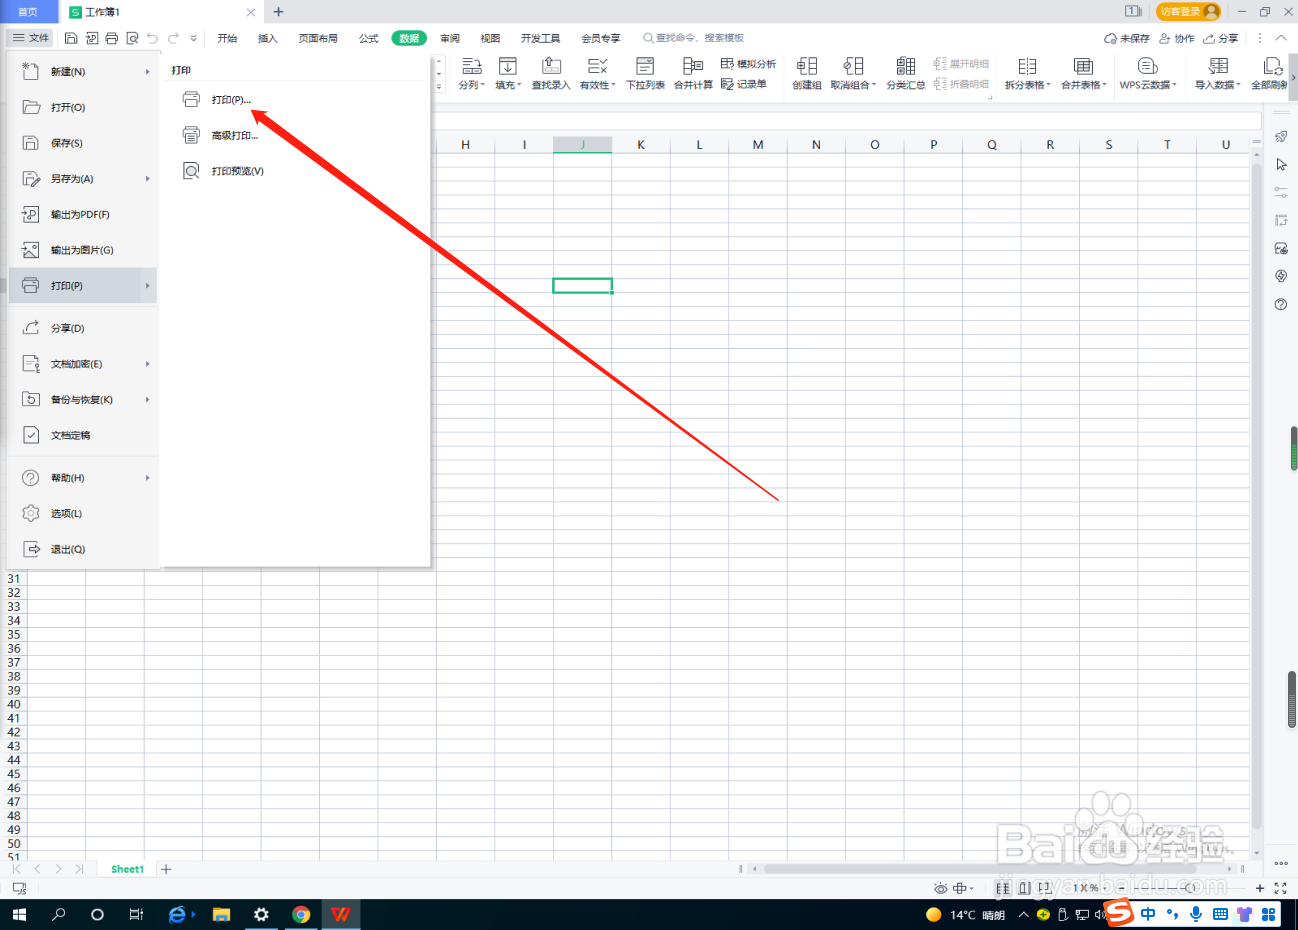The image size is (1298, 930).
Task: Click the eye protection mode icon
Action: [940, 888]
